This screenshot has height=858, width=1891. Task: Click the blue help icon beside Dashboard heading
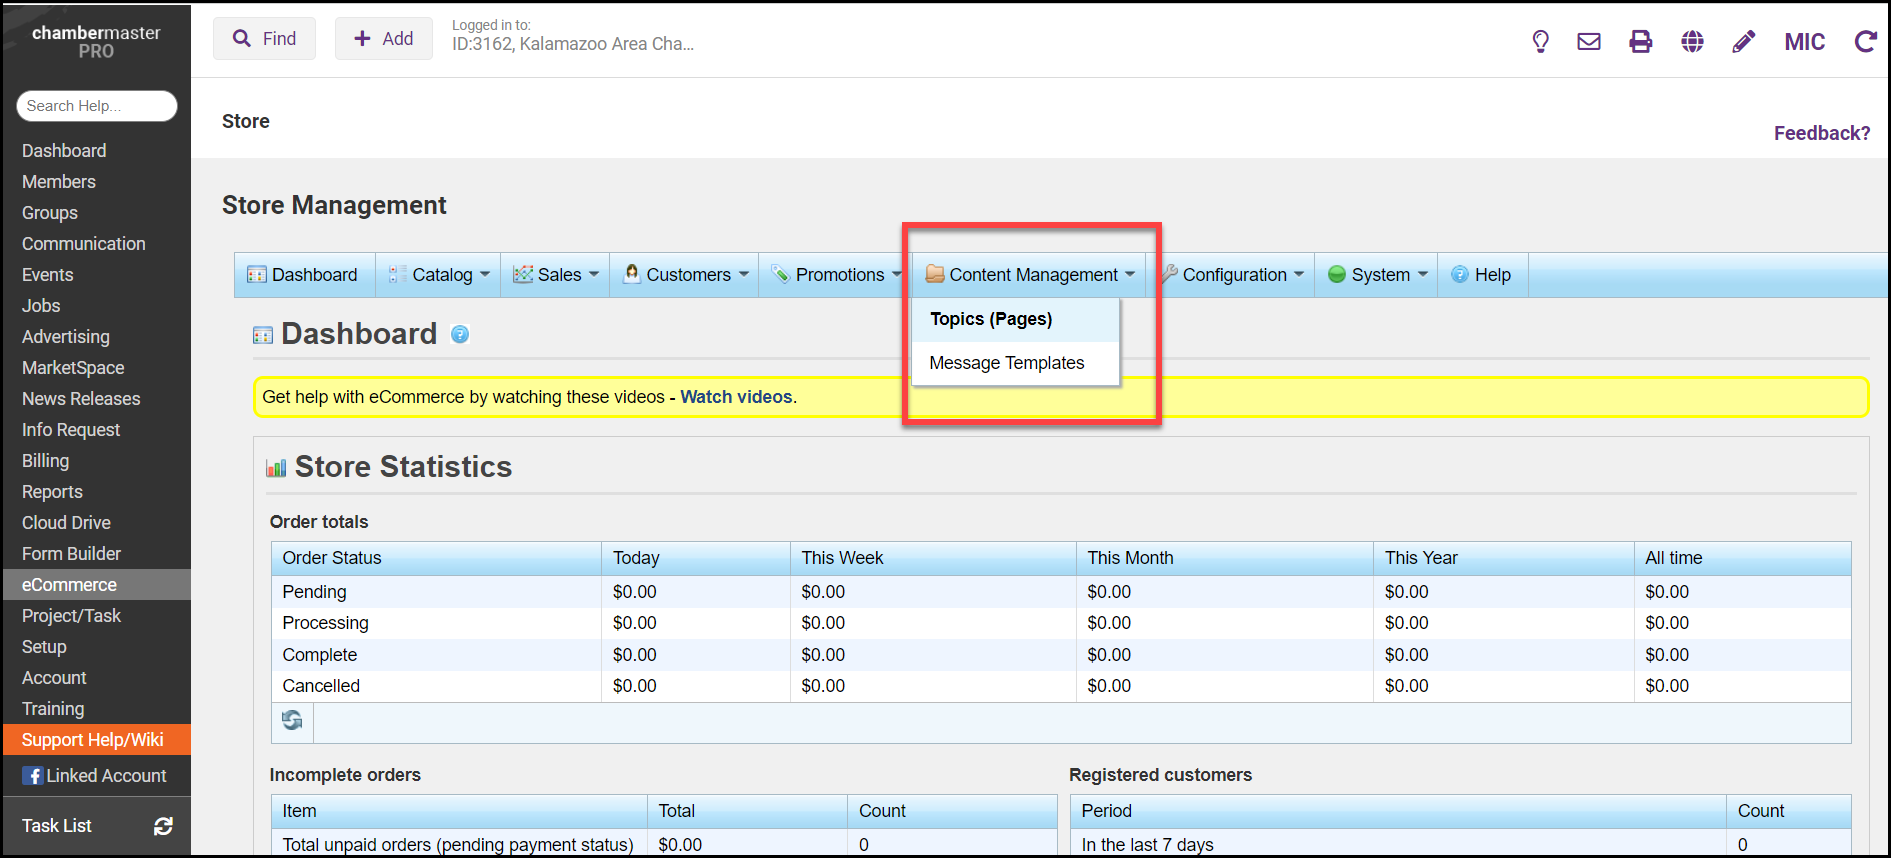pos(460,335)
